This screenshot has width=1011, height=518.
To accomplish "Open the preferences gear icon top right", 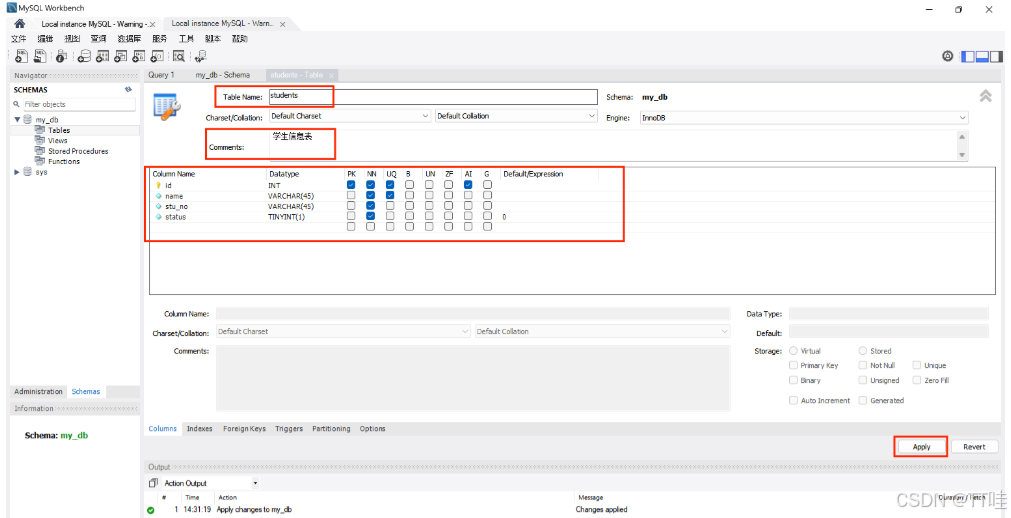I will tap(947, 56).
